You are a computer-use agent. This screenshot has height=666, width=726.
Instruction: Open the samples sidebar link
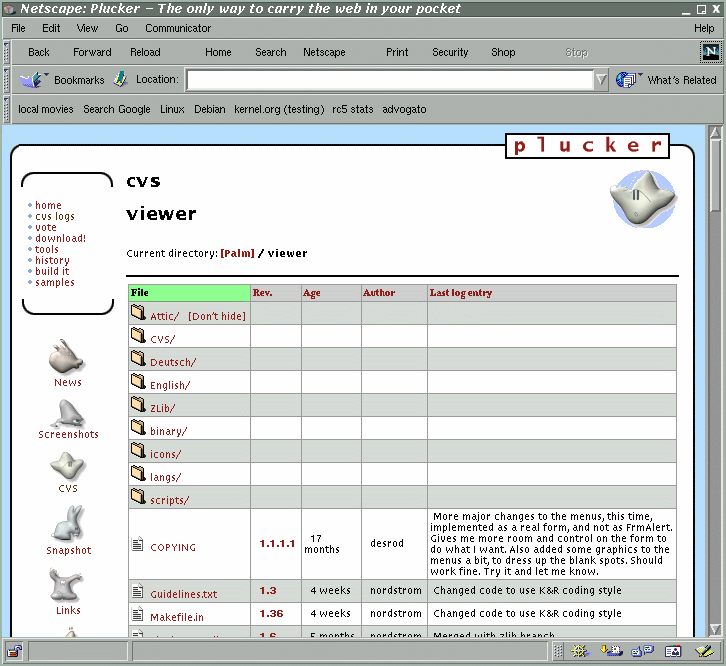point(55,282)
